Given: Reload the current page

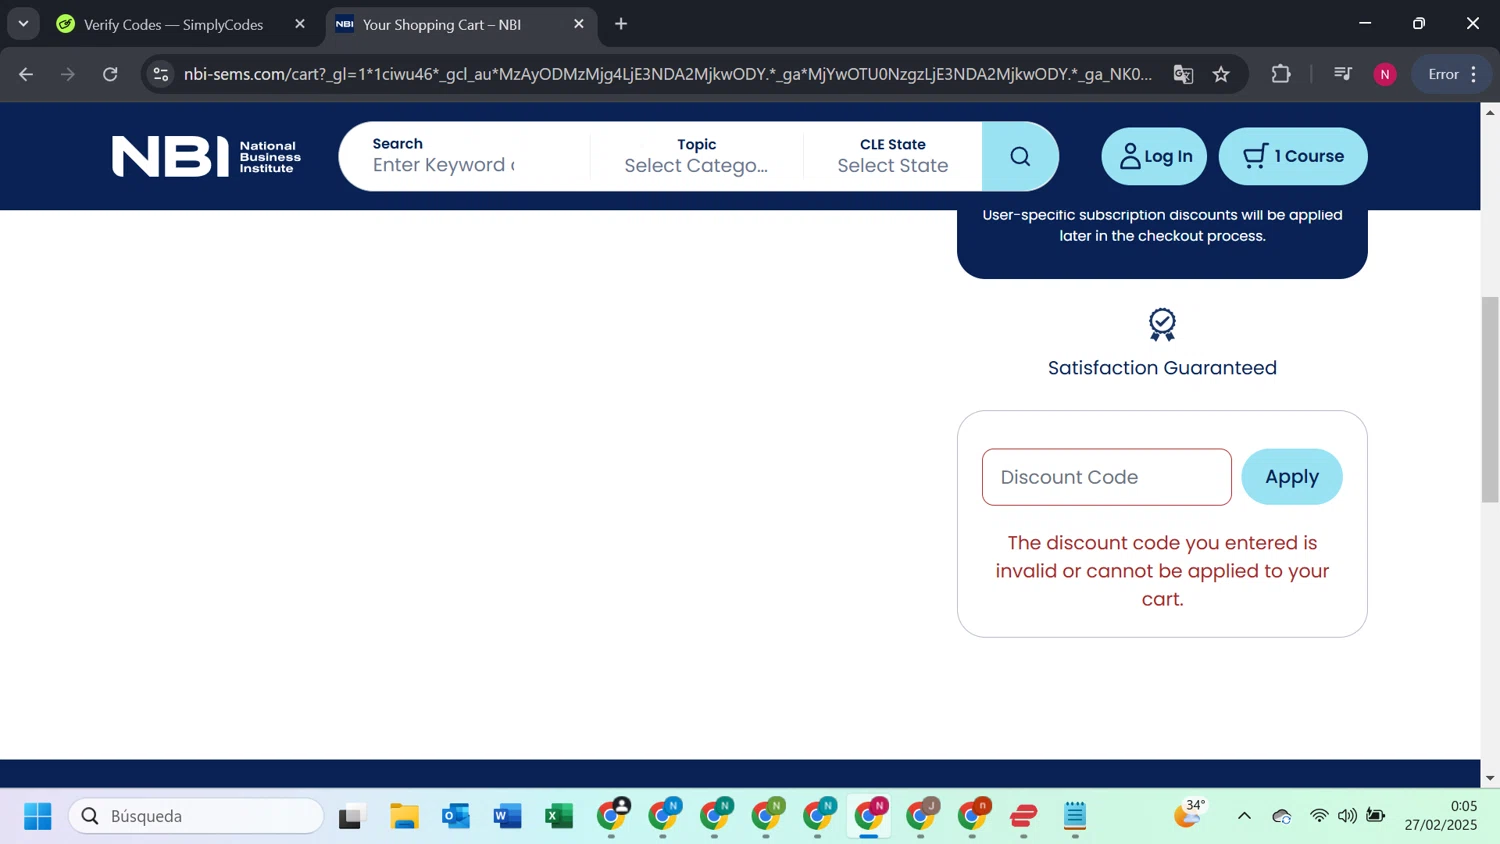Looking at the screenshot, I should click(x=110, y=74).
